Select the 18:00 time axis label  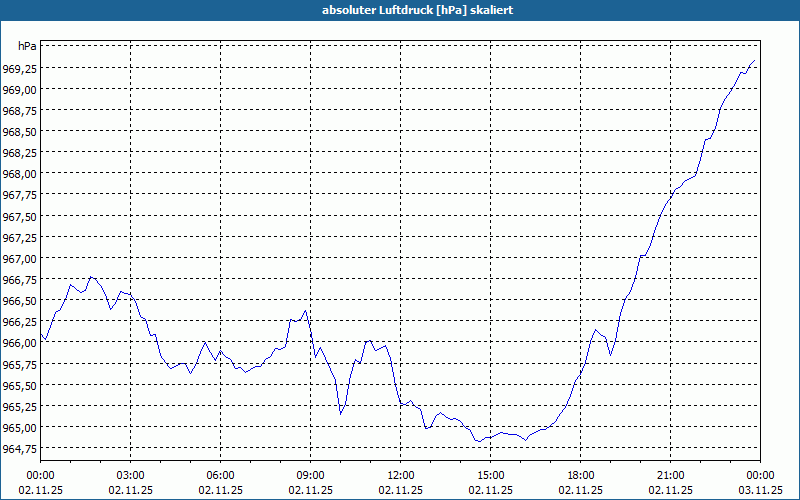(x=581, y=476)
